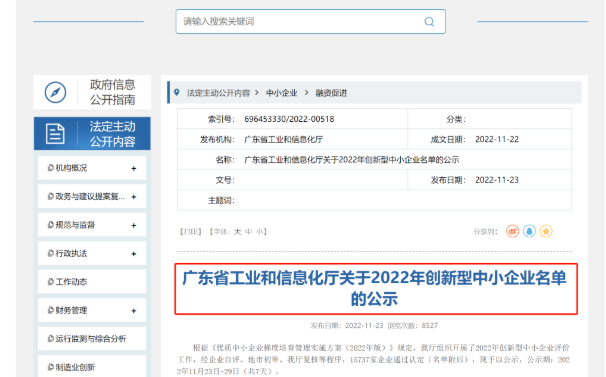This screenshot has width=606, height=377.
Task: Open the 行政执法 menu item
Action: coord(92,253)
